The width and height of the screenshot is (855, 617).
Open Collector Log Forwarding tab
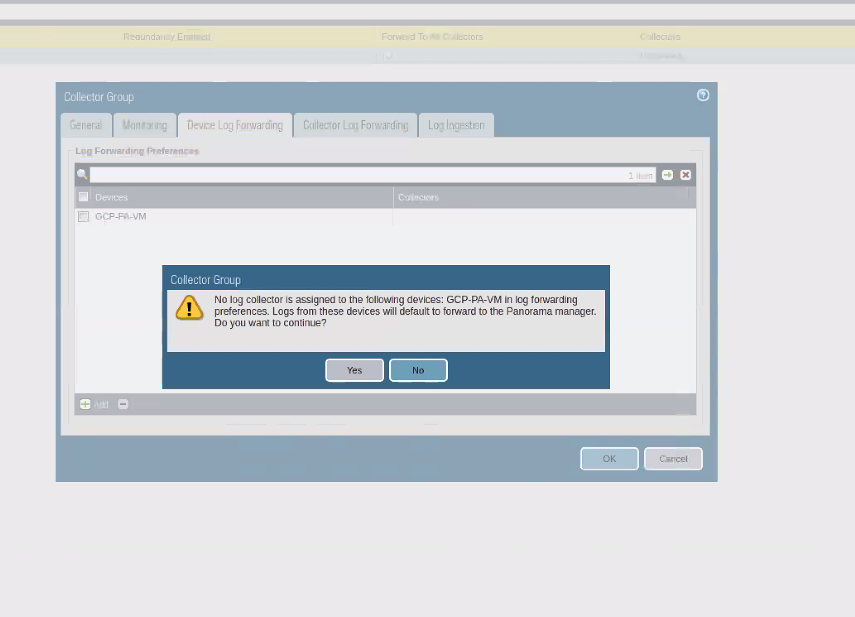356,125
